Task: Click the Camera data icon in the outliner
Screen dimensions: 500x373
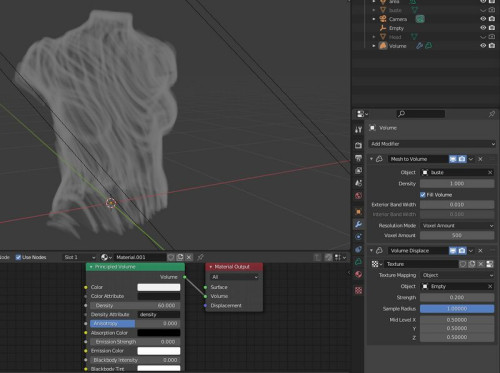Action: (x=420, y=19)
